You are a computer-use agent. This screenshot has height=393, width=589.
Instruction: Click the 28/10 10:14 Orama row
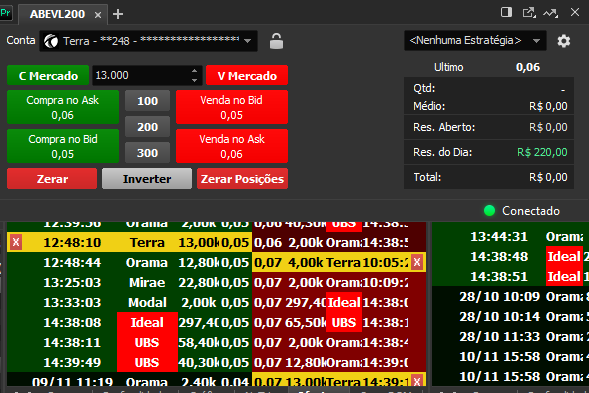tap(510, 316)
